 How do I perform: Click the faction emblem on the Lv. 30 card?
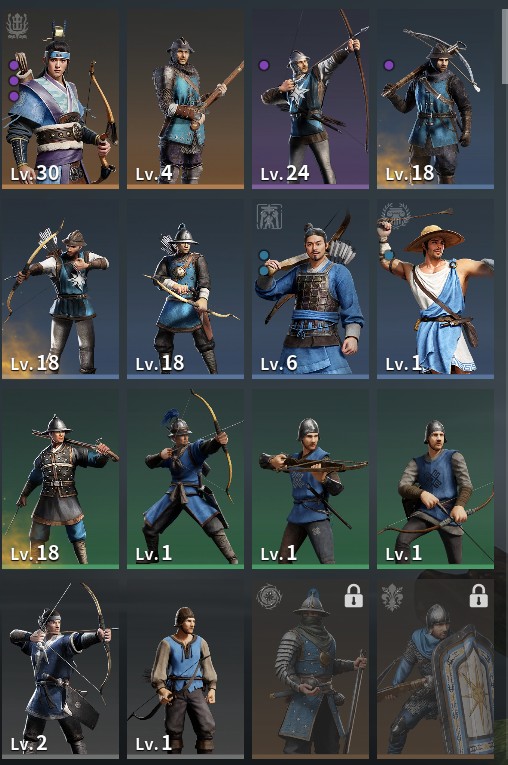coord(17,26)
